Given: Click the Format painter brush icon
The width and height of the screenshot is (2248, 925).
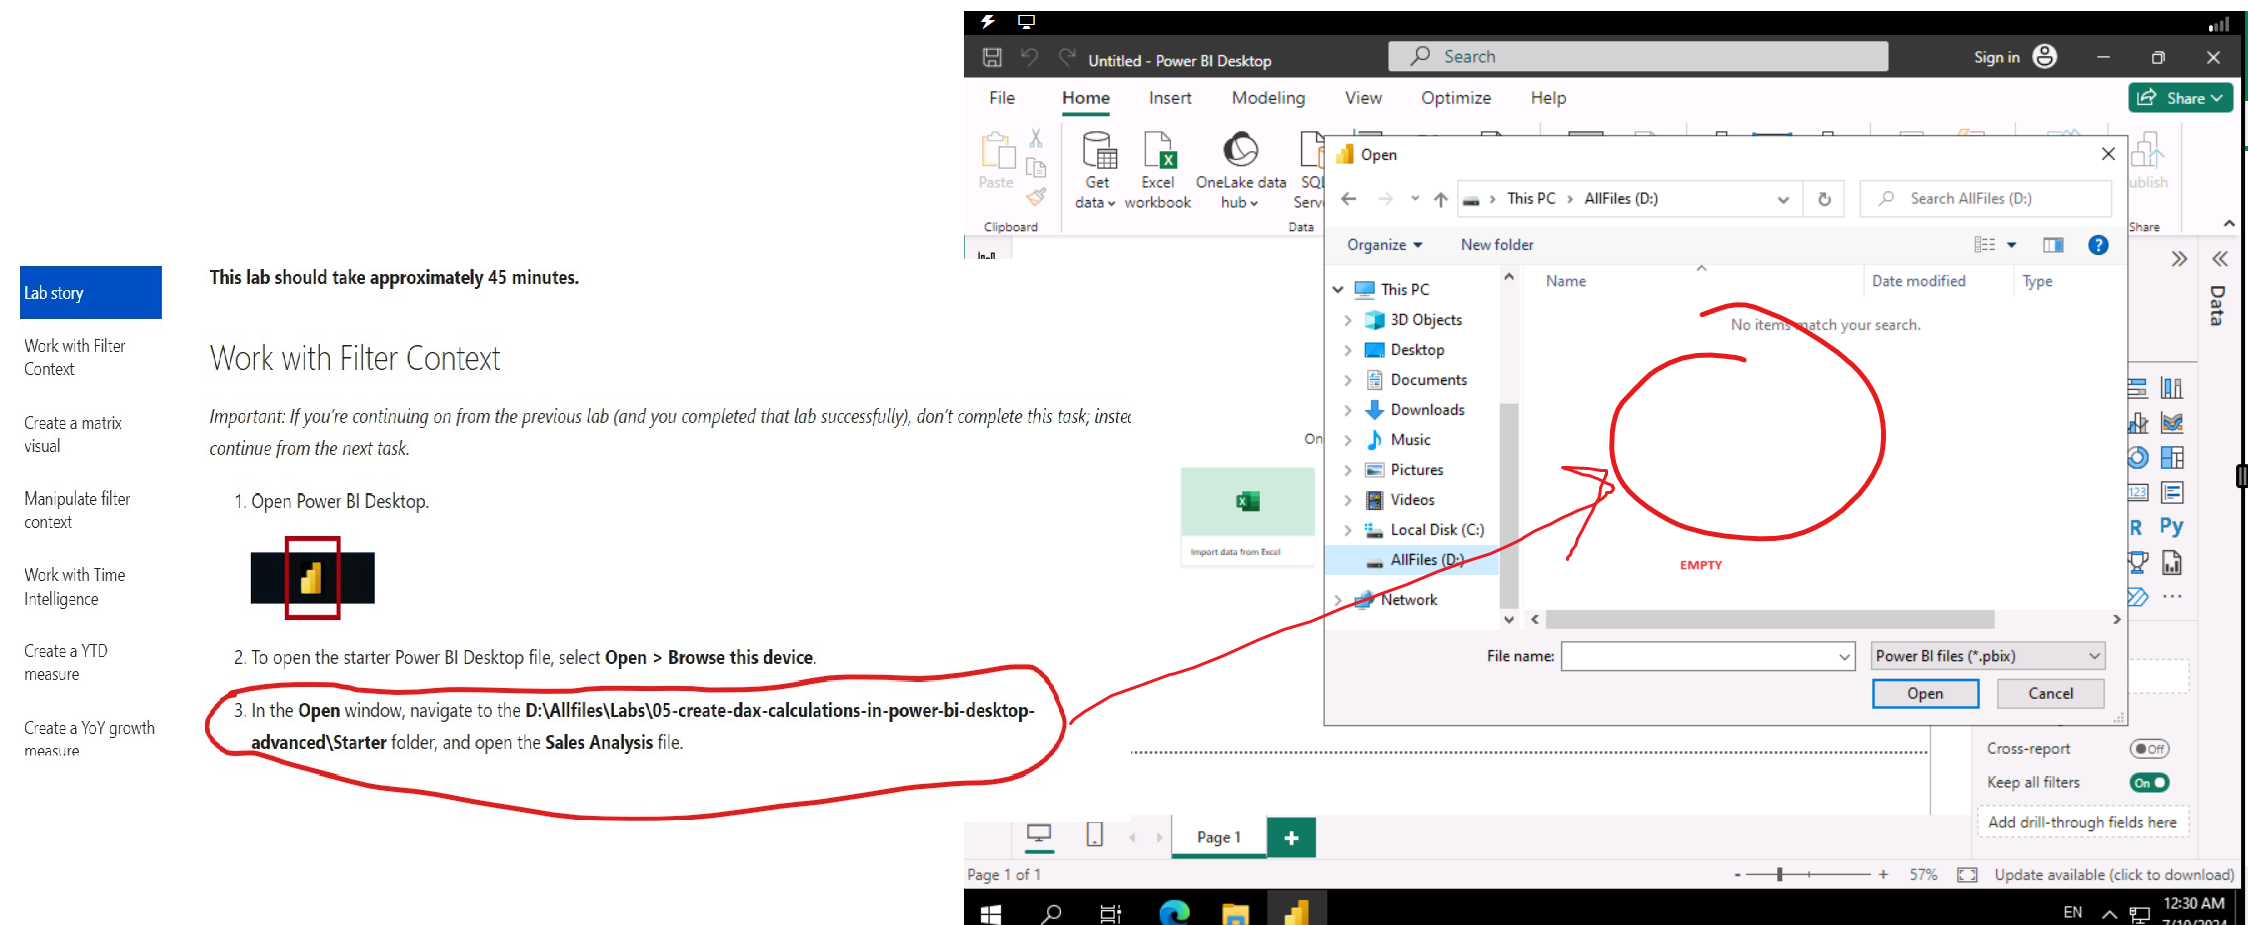Looking at the screenshot, I should [1036, 197].
